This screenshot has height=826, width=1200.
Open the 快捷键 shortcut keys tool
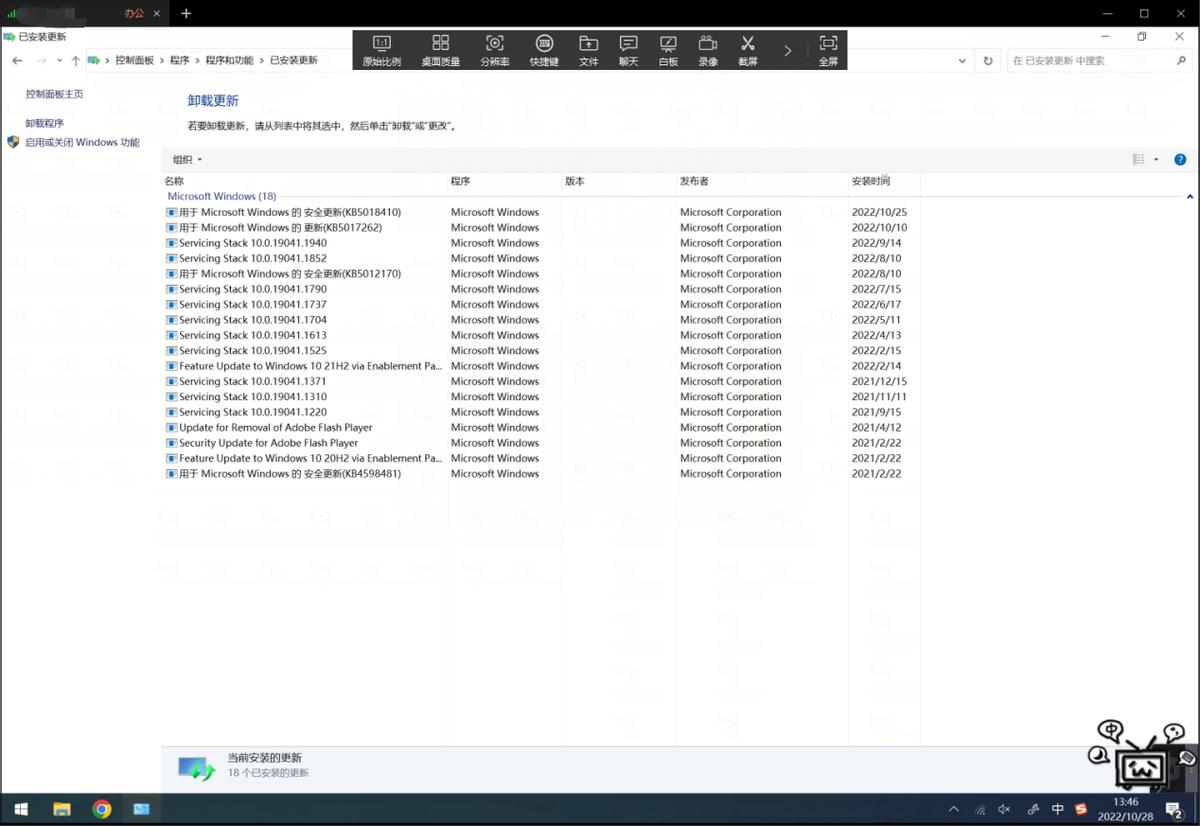(x=544, y=50)
